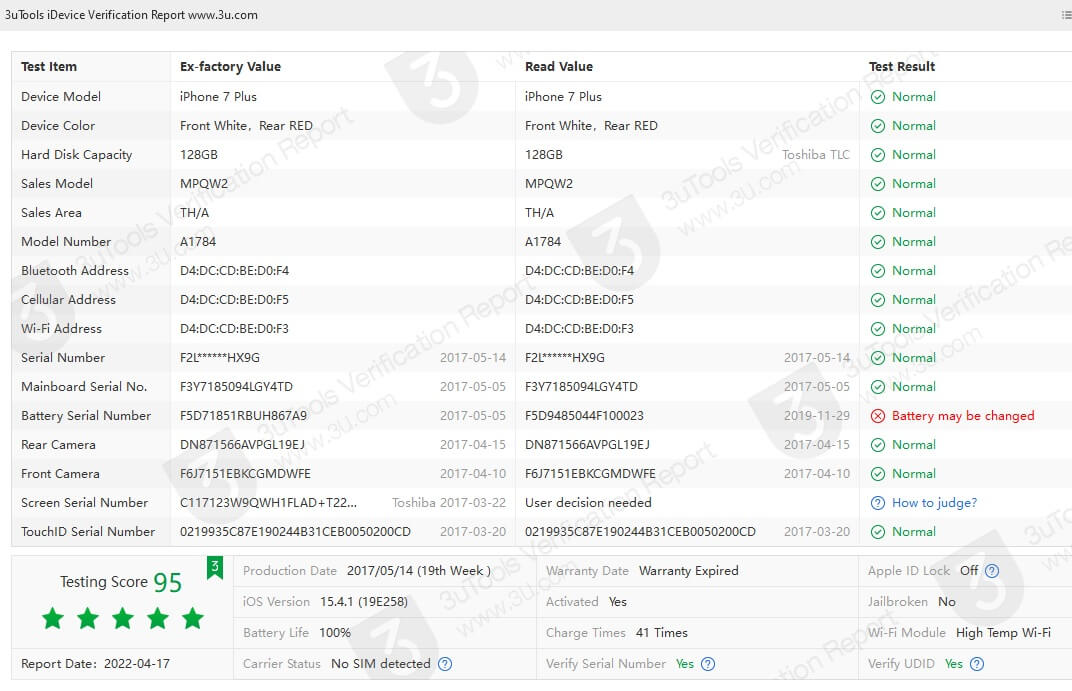Image resolution: width=1072 pixels, height=691 pixels.
Task: Click the No SIM detected status
Action: [x=380, y=664]
